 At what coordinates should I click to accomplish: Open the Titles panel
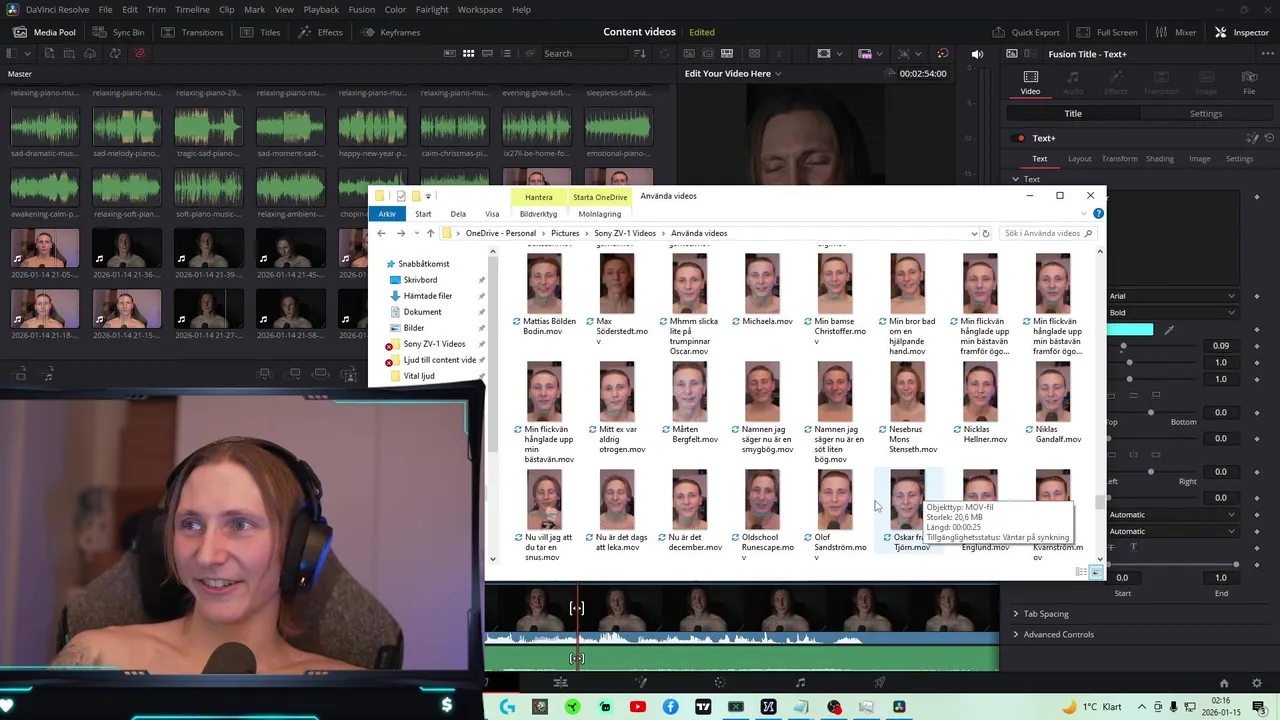(259, 32)
